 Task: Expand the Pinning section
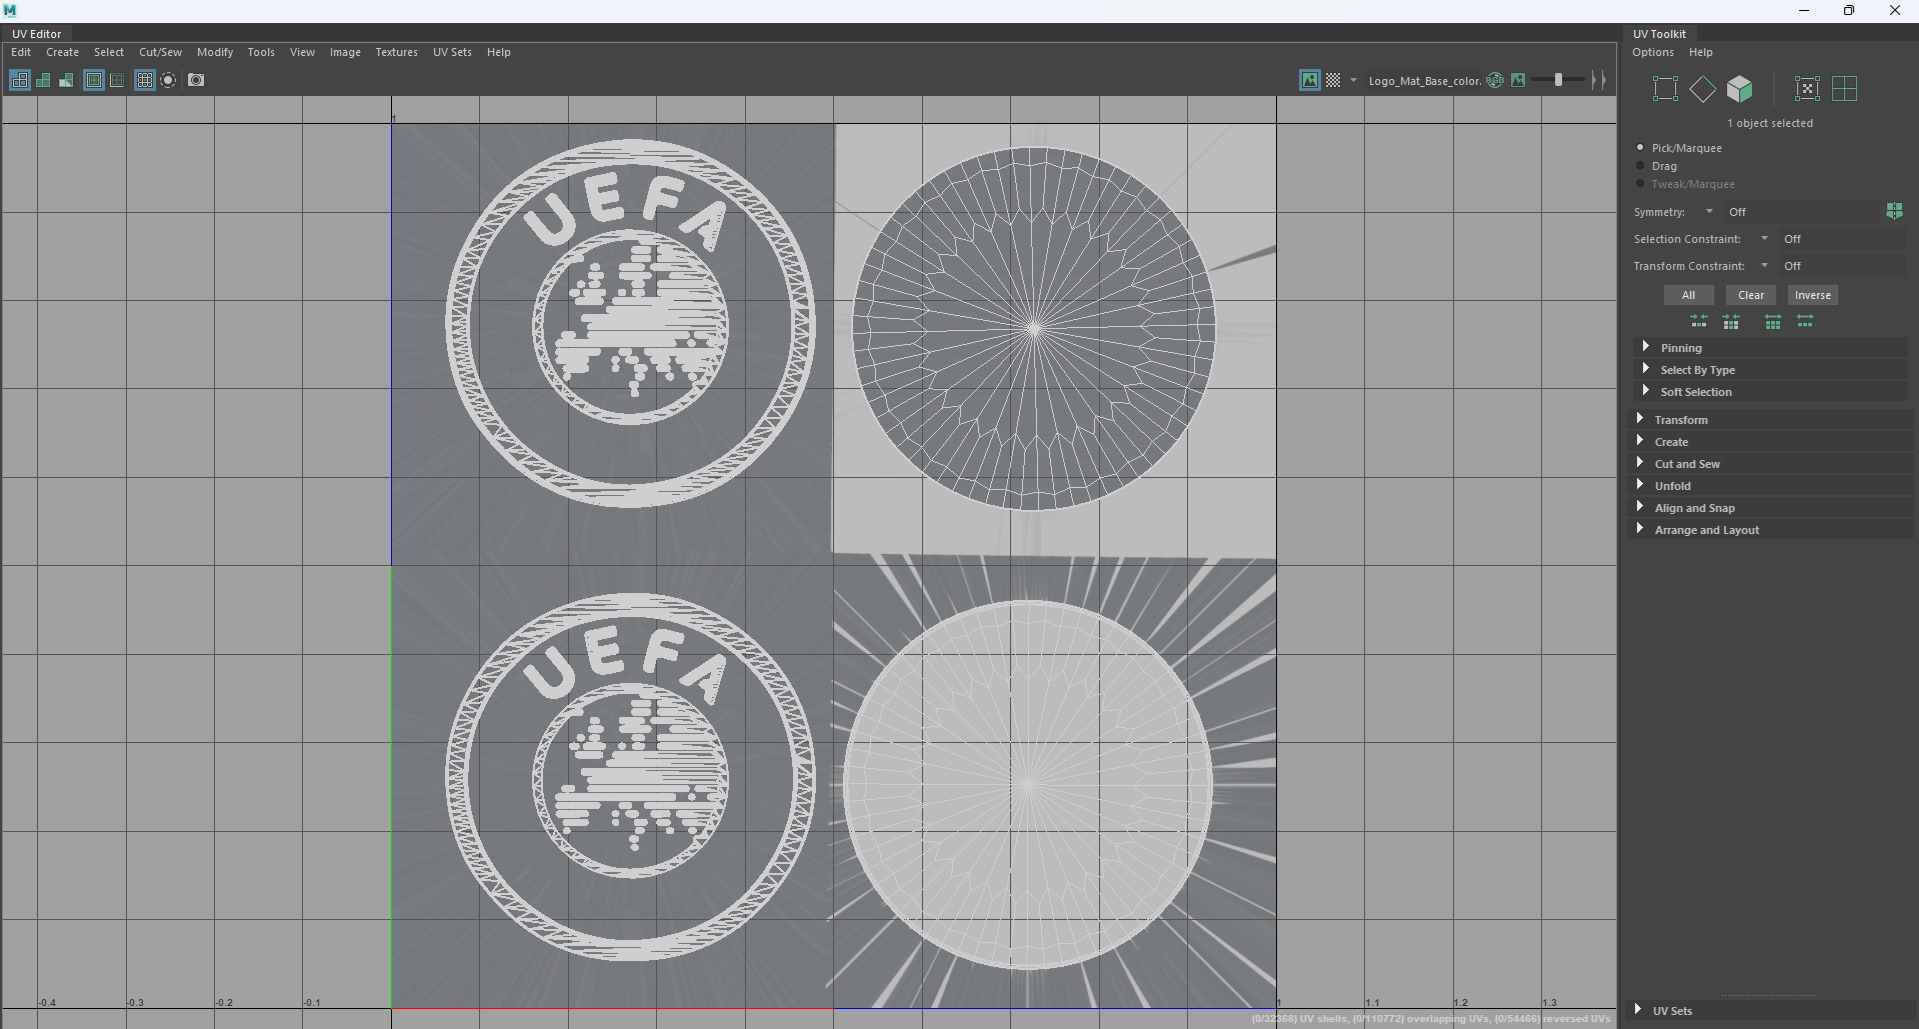coord(1770,348)
